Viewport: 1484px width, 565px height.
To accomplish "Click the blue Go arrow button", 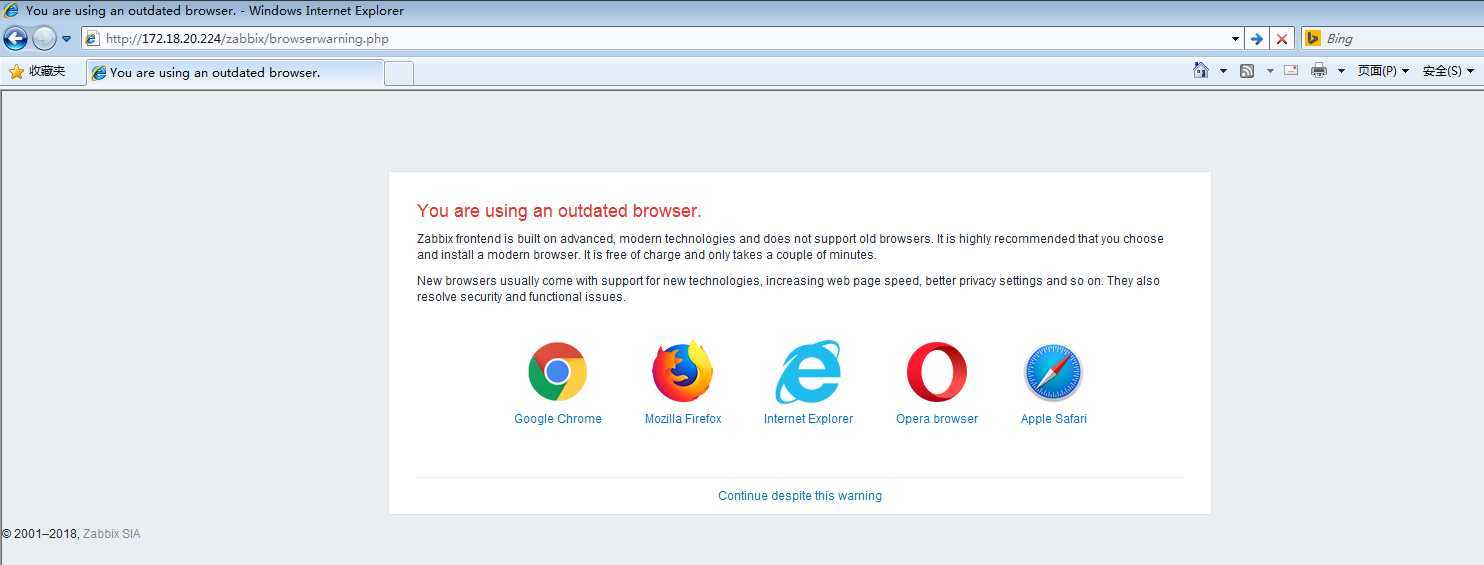I will [x=1257, y=39].
